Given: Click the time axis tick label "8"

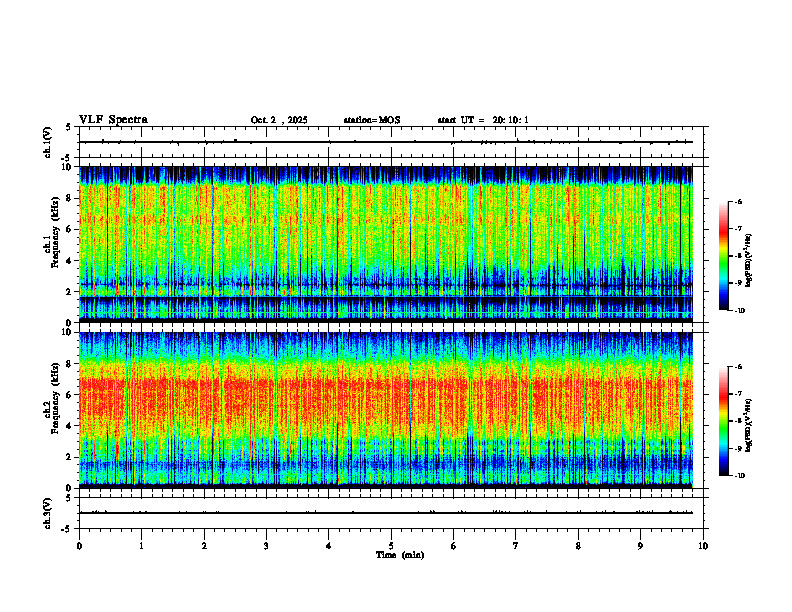Looking at the screenshot, I should coord(578,546).
